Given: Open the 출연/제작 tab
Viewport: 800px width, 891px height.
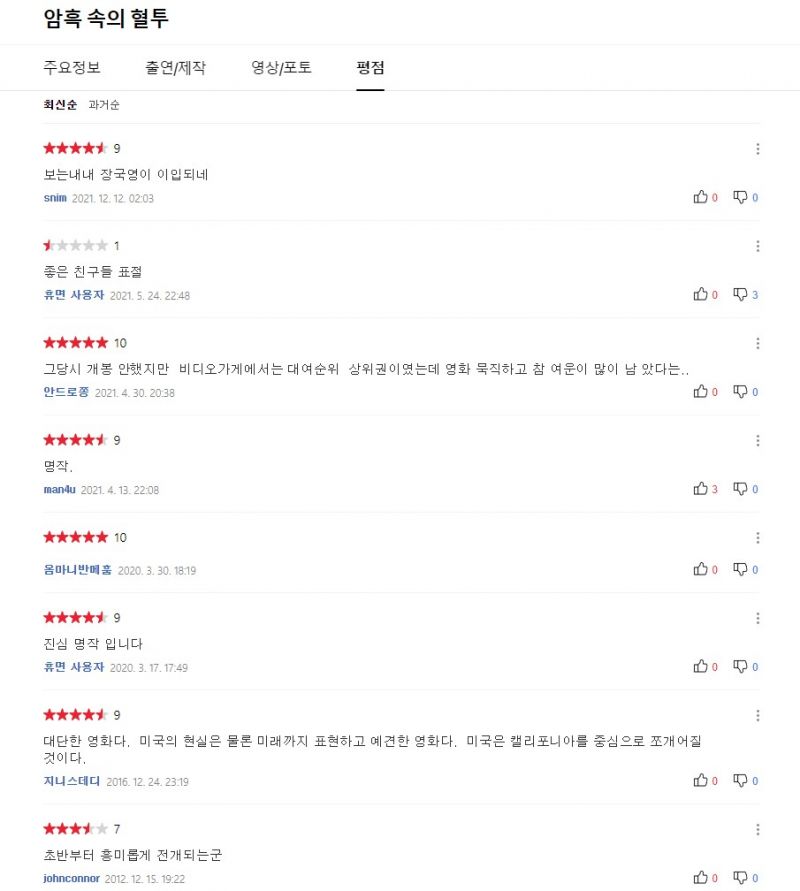Looking at the screenshot, I should [x=176, y=68].
